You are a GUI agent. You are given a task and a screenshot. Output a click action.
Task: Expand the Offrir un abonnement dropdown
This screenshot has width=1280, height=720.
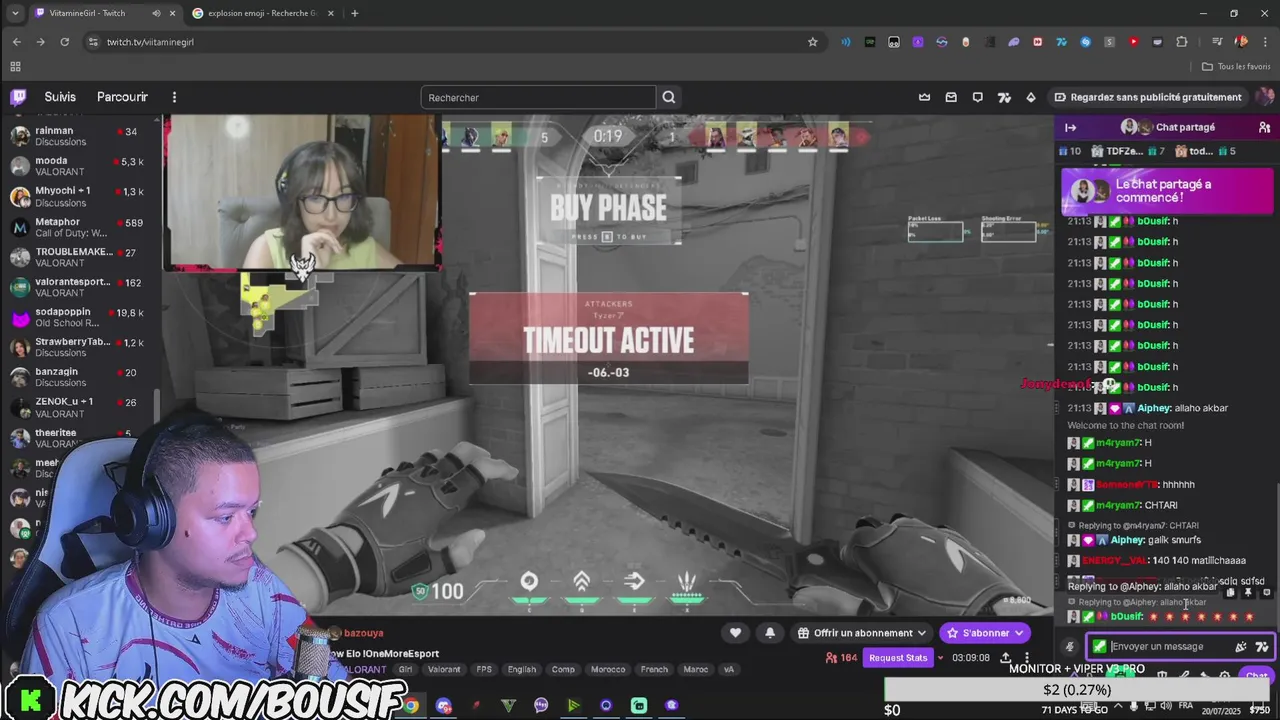tap(921, 633)
